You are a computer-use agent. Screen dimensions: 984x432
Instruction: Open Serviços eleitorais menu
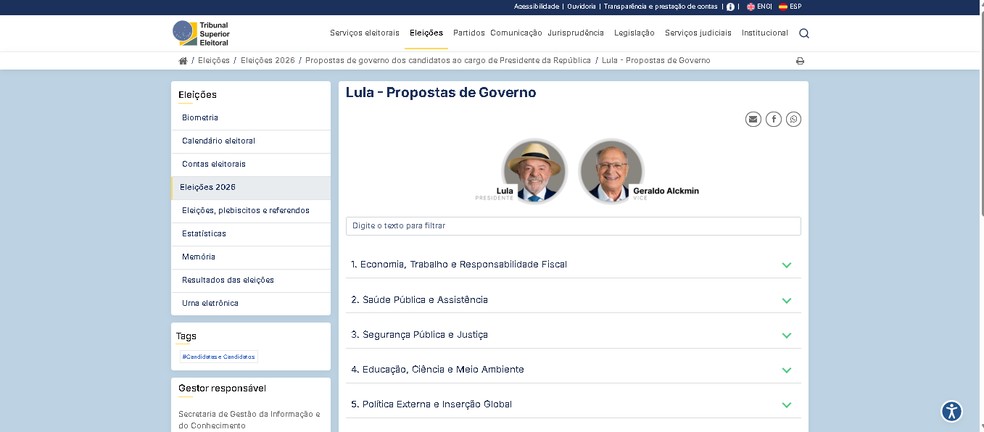(x=365, y=33)
